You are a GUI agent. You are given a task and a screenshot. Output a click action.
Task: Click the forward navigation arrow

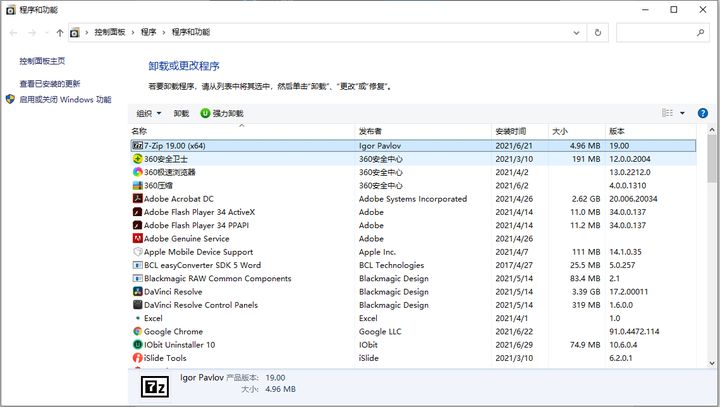pos(32,33)
